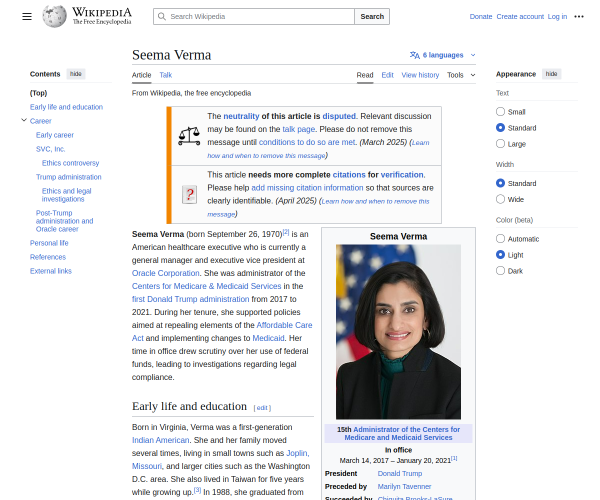Open the add missing citation information link
This screenshot has height=500, width=600.
[307, 187]
